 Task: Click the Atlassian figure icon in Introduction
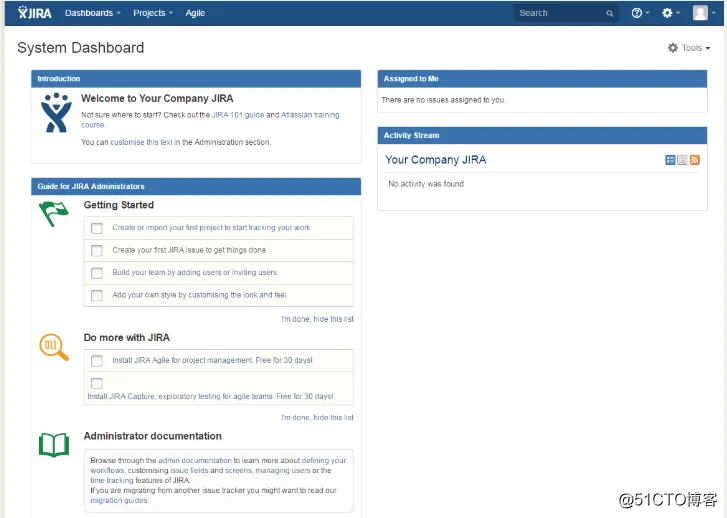(x=56, y=113)
